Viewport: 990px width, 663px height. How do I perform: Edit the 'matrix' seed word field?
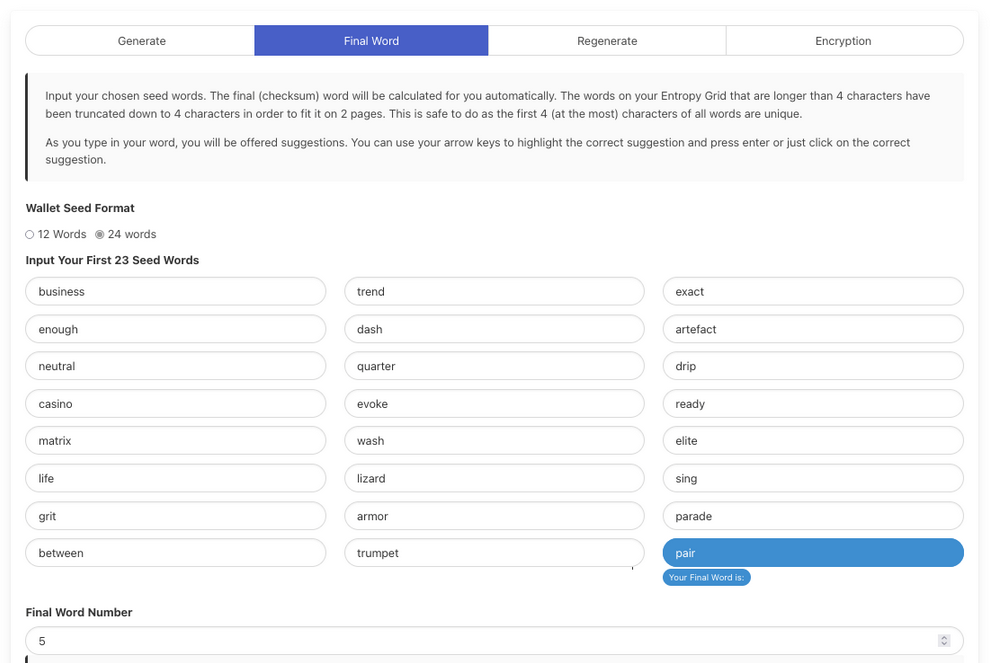[x=175, y=440]
